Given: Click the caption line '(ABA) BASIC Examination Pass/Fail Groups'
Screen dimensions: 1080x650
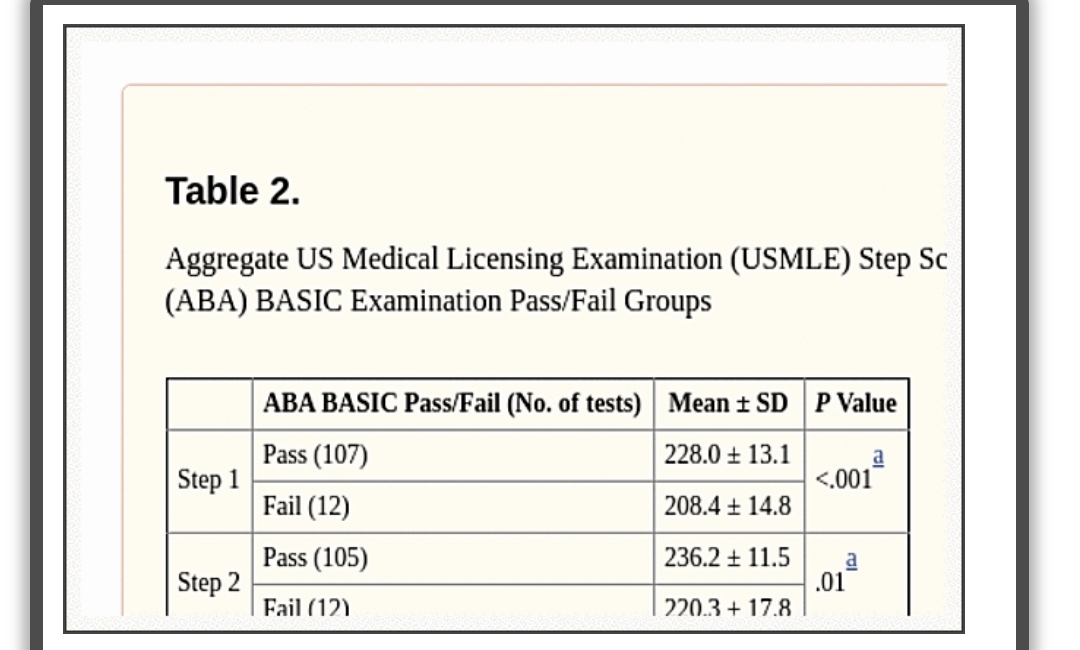Looking at the screenshot, I should pos(438,302).
